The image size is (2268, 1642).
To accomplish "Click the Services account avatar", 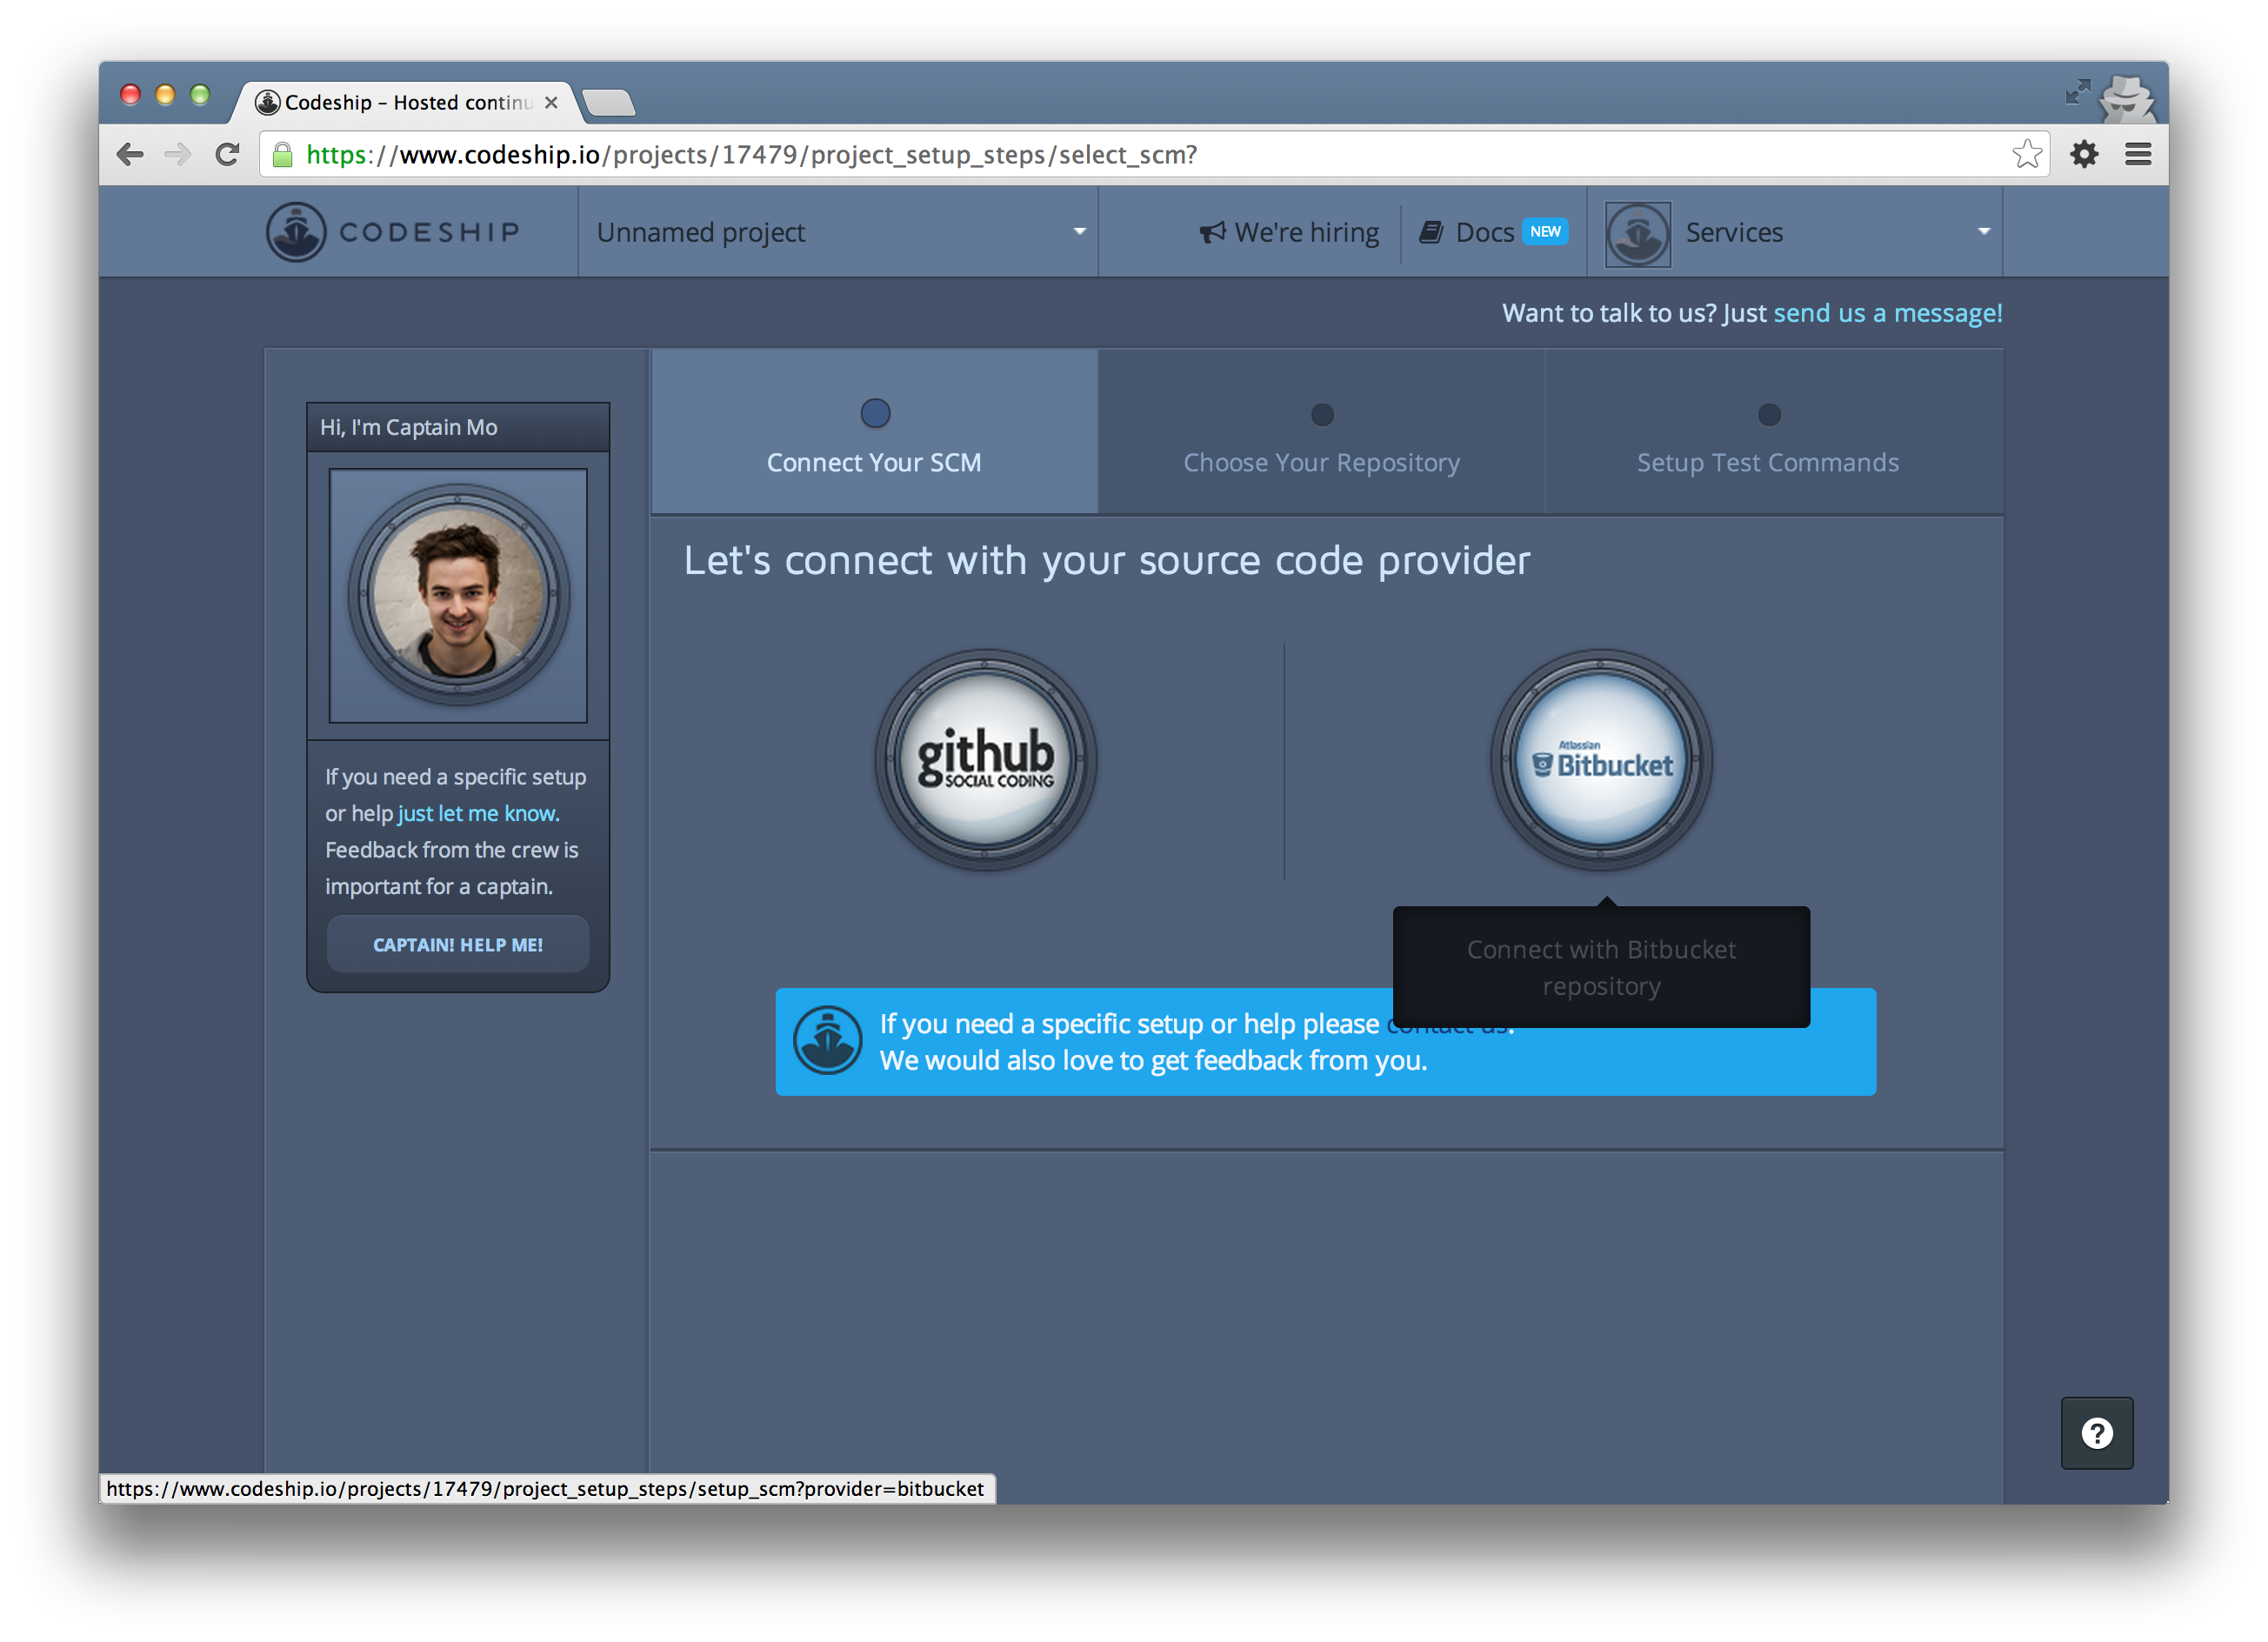I will point(1637,234).
